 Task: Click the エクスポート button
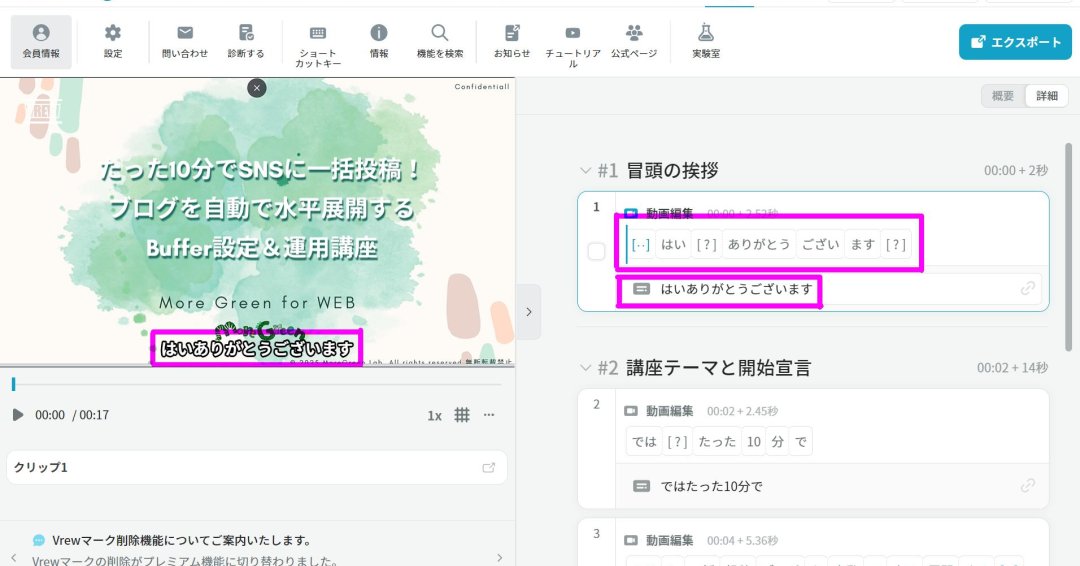pyautogui.click(x=1015, y=42)
